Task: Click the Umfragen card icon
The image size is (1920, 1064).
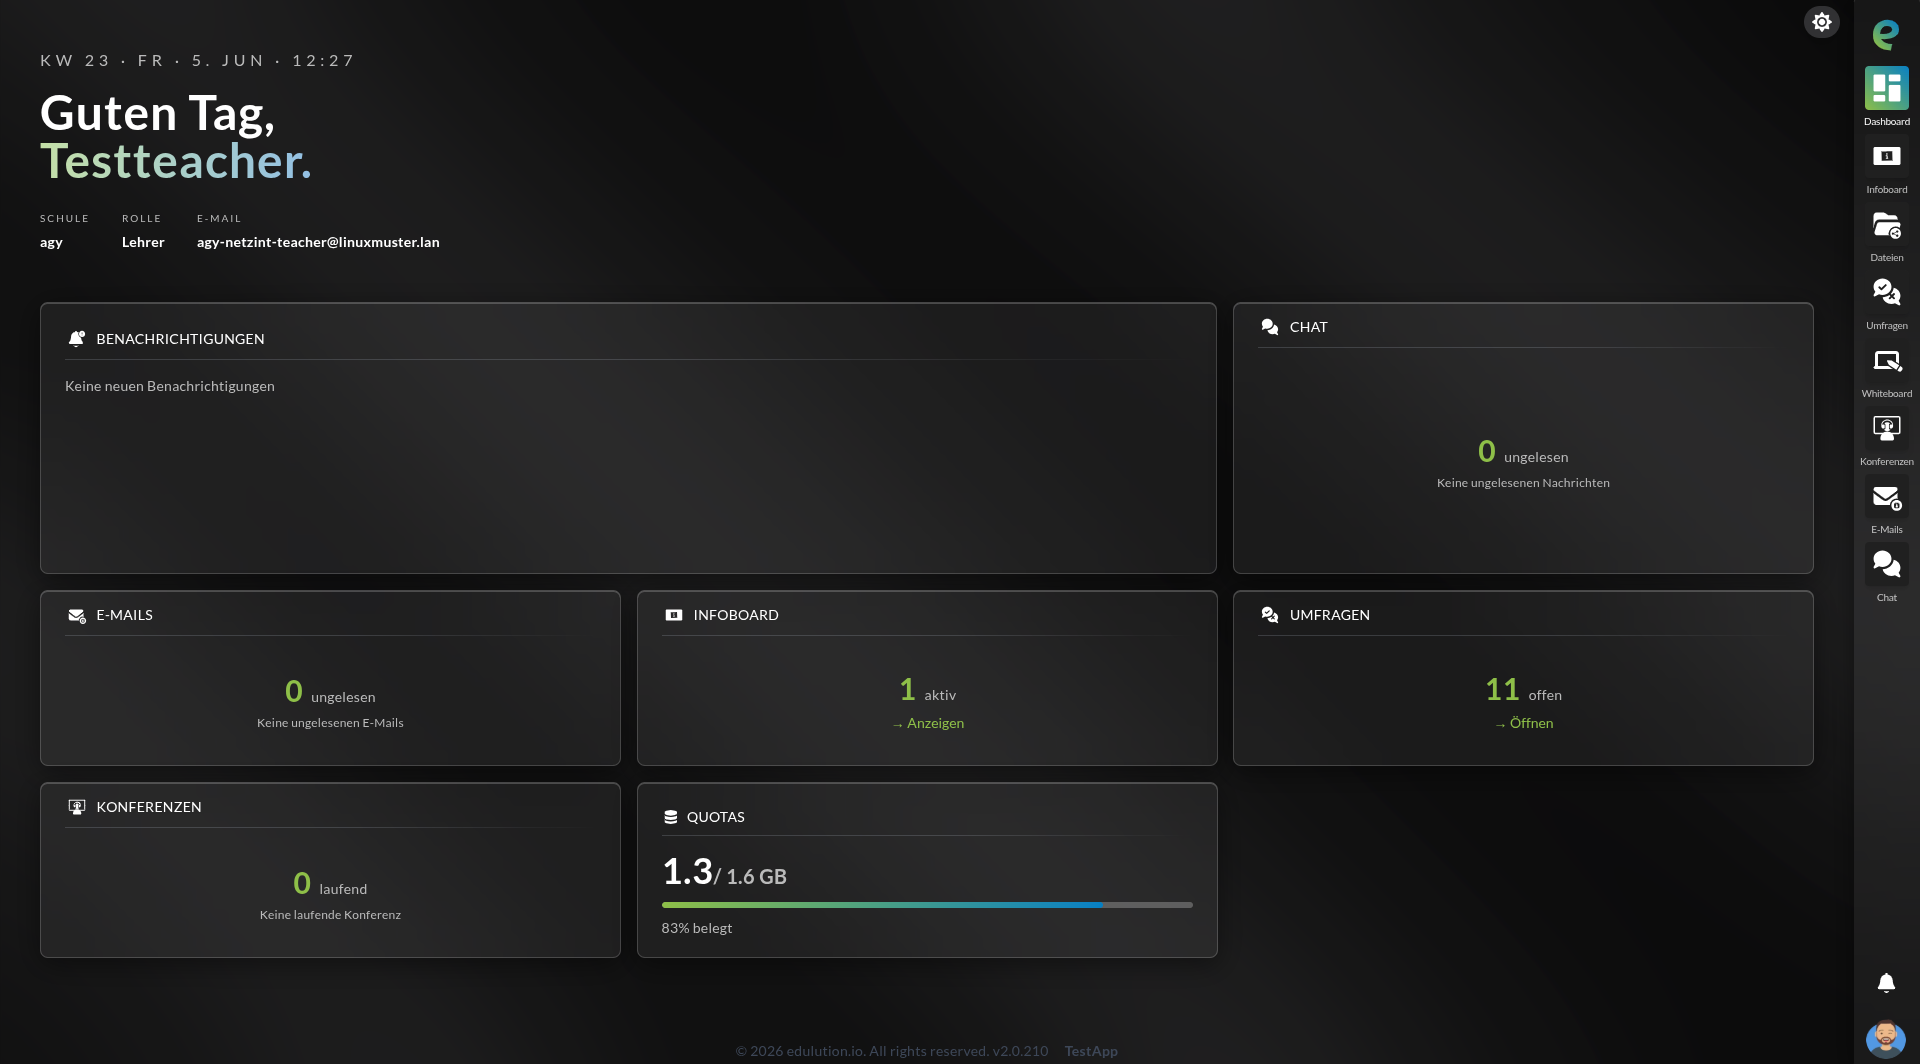Action: click(x=1270, y=615)
